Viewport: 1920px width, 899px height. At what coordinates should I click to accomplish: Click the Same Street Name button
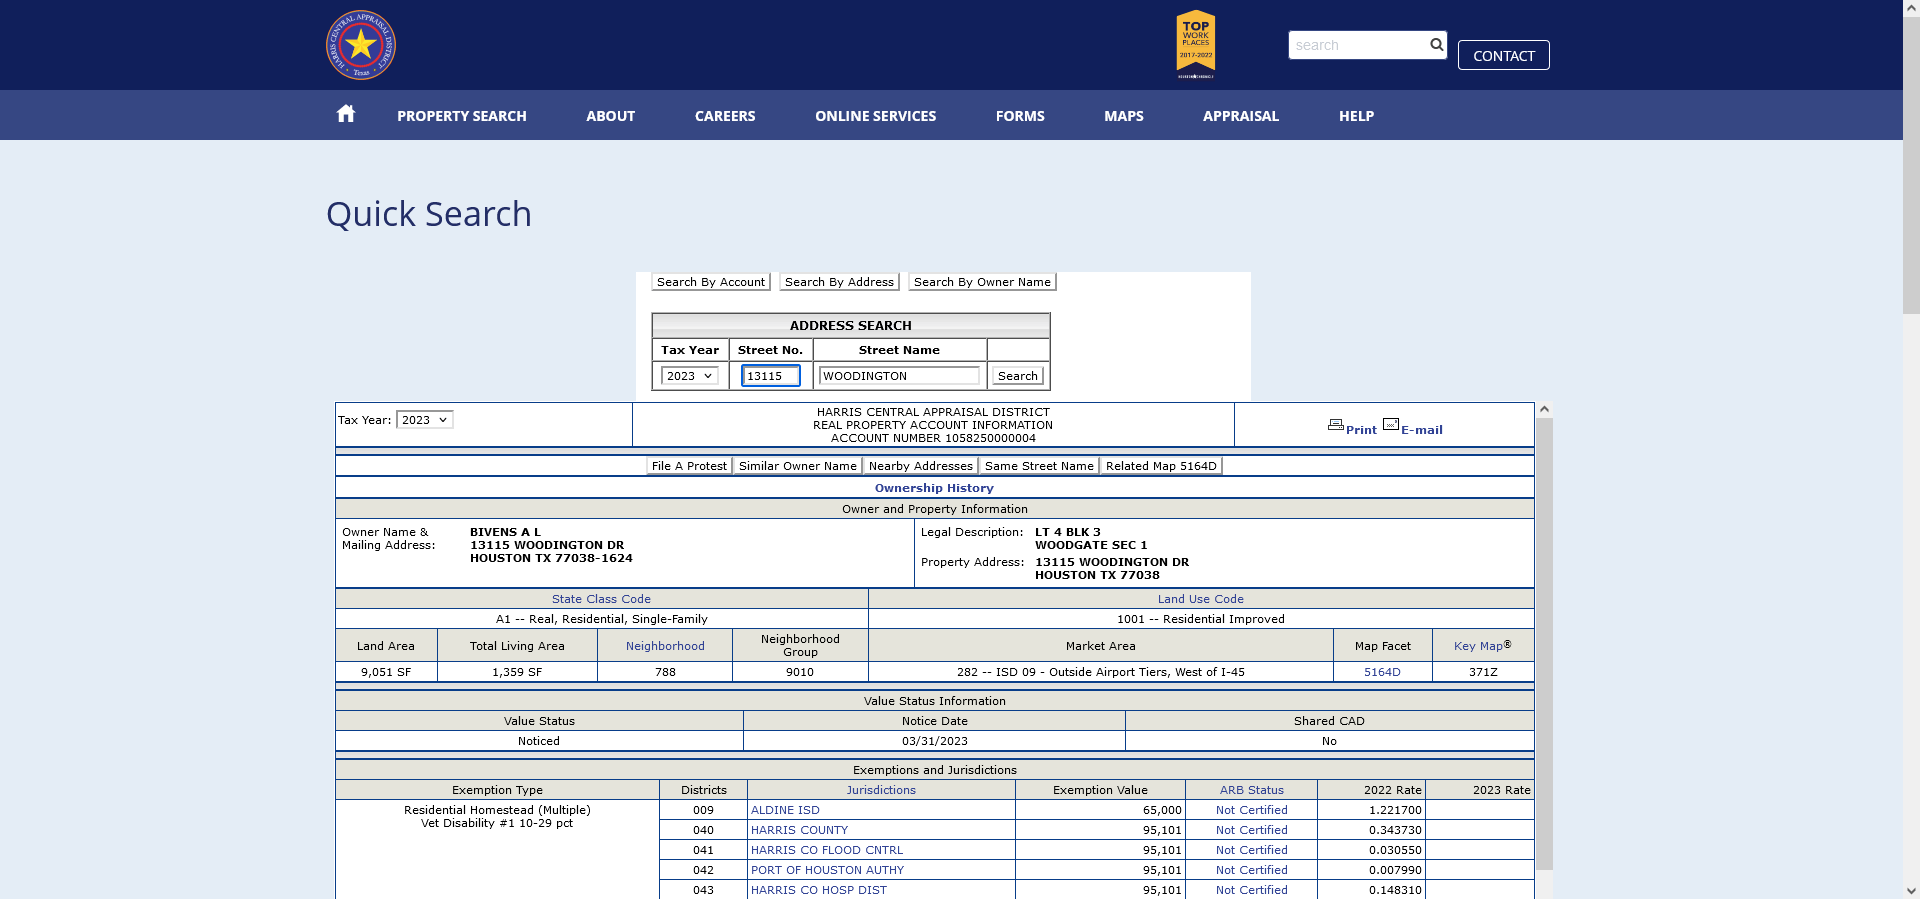[x=1039, y=466]
